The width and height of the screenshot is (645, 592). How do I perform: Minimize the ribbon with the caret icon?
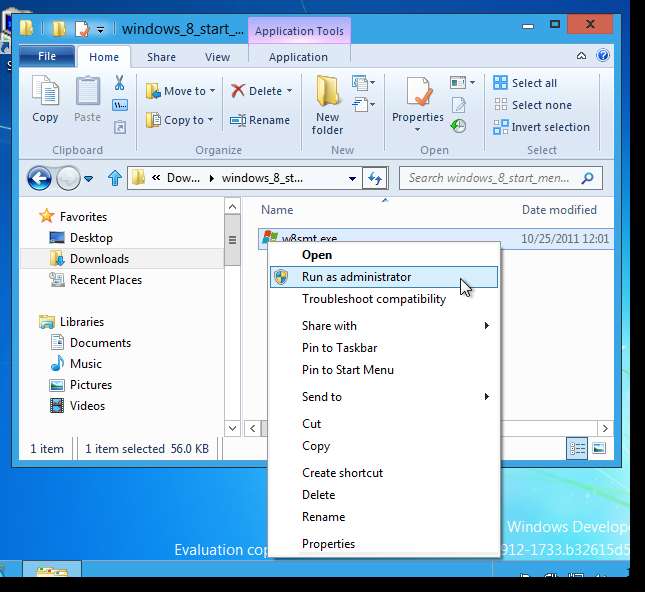(x=581, y=56)
